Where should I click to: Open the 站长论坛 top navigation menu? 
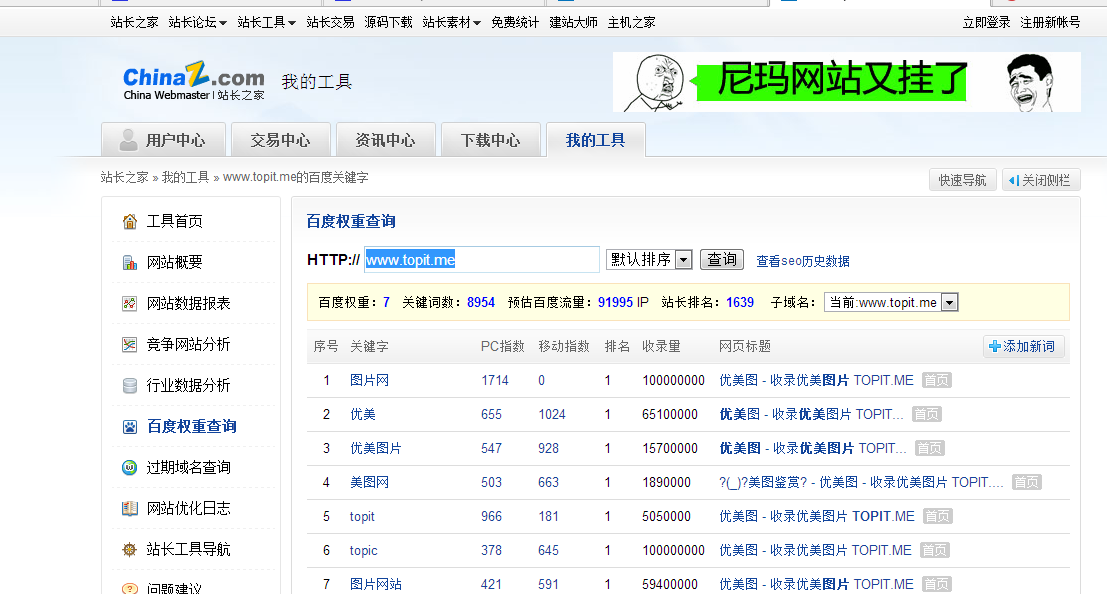(197, 22)
